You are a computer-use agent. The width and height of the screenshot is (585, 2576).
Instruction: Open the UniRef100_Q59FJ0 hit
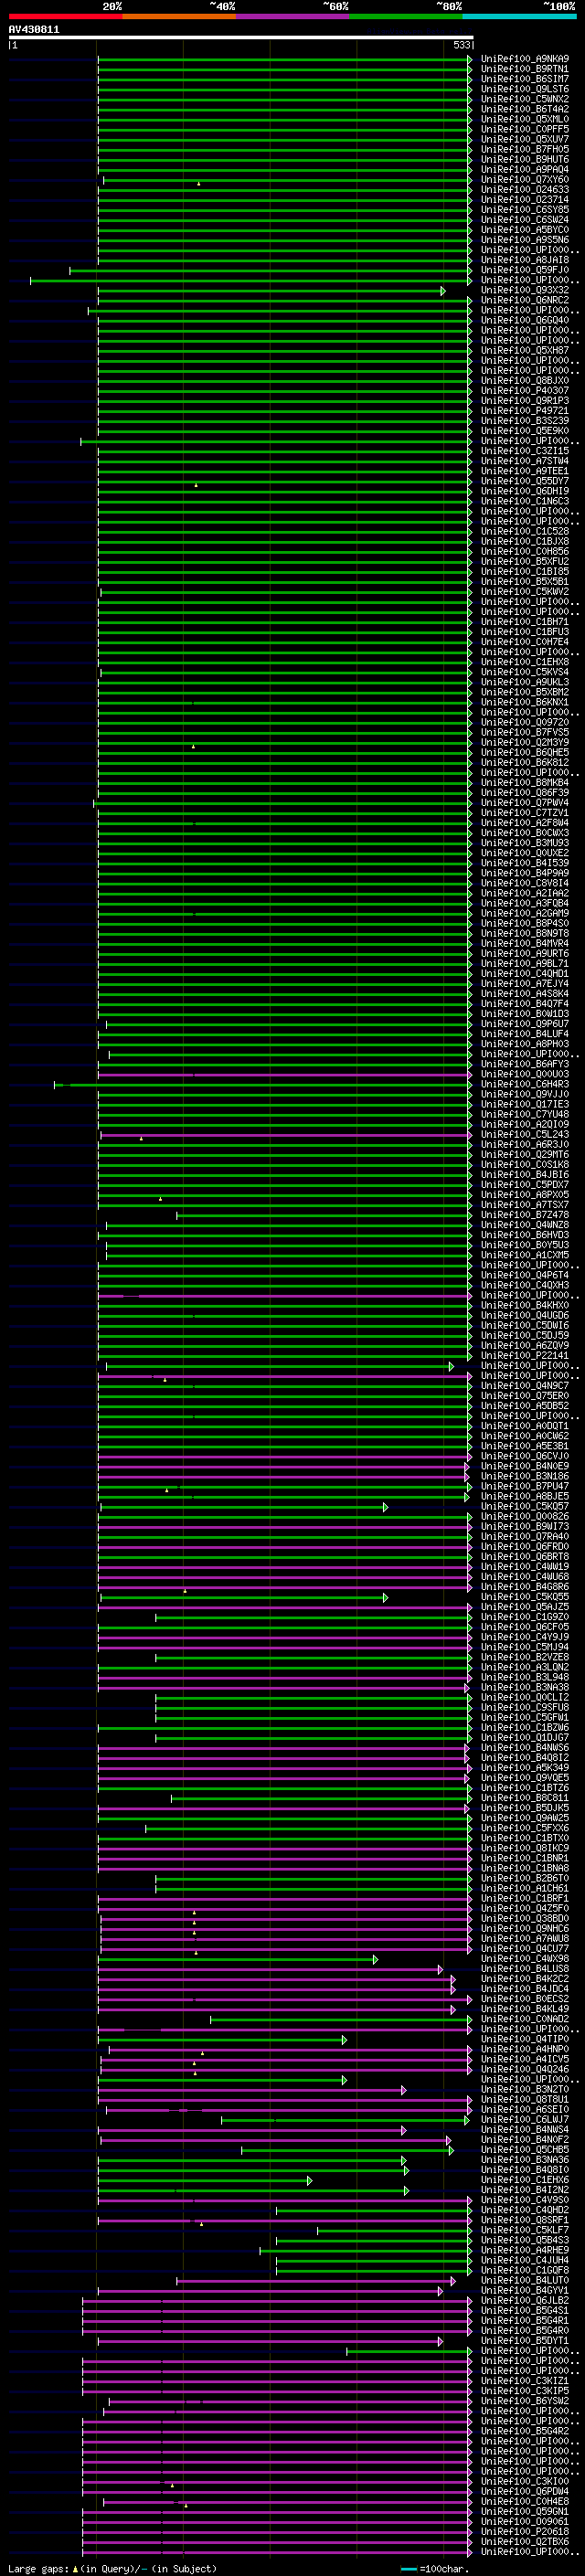click(525, 270)
